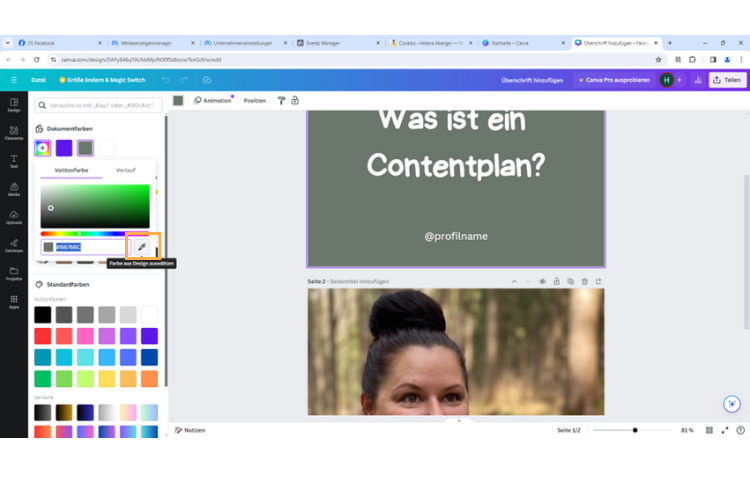
Task: Add new document color with plus swatch
Action: pyautogui.click(x=43, y=148)
